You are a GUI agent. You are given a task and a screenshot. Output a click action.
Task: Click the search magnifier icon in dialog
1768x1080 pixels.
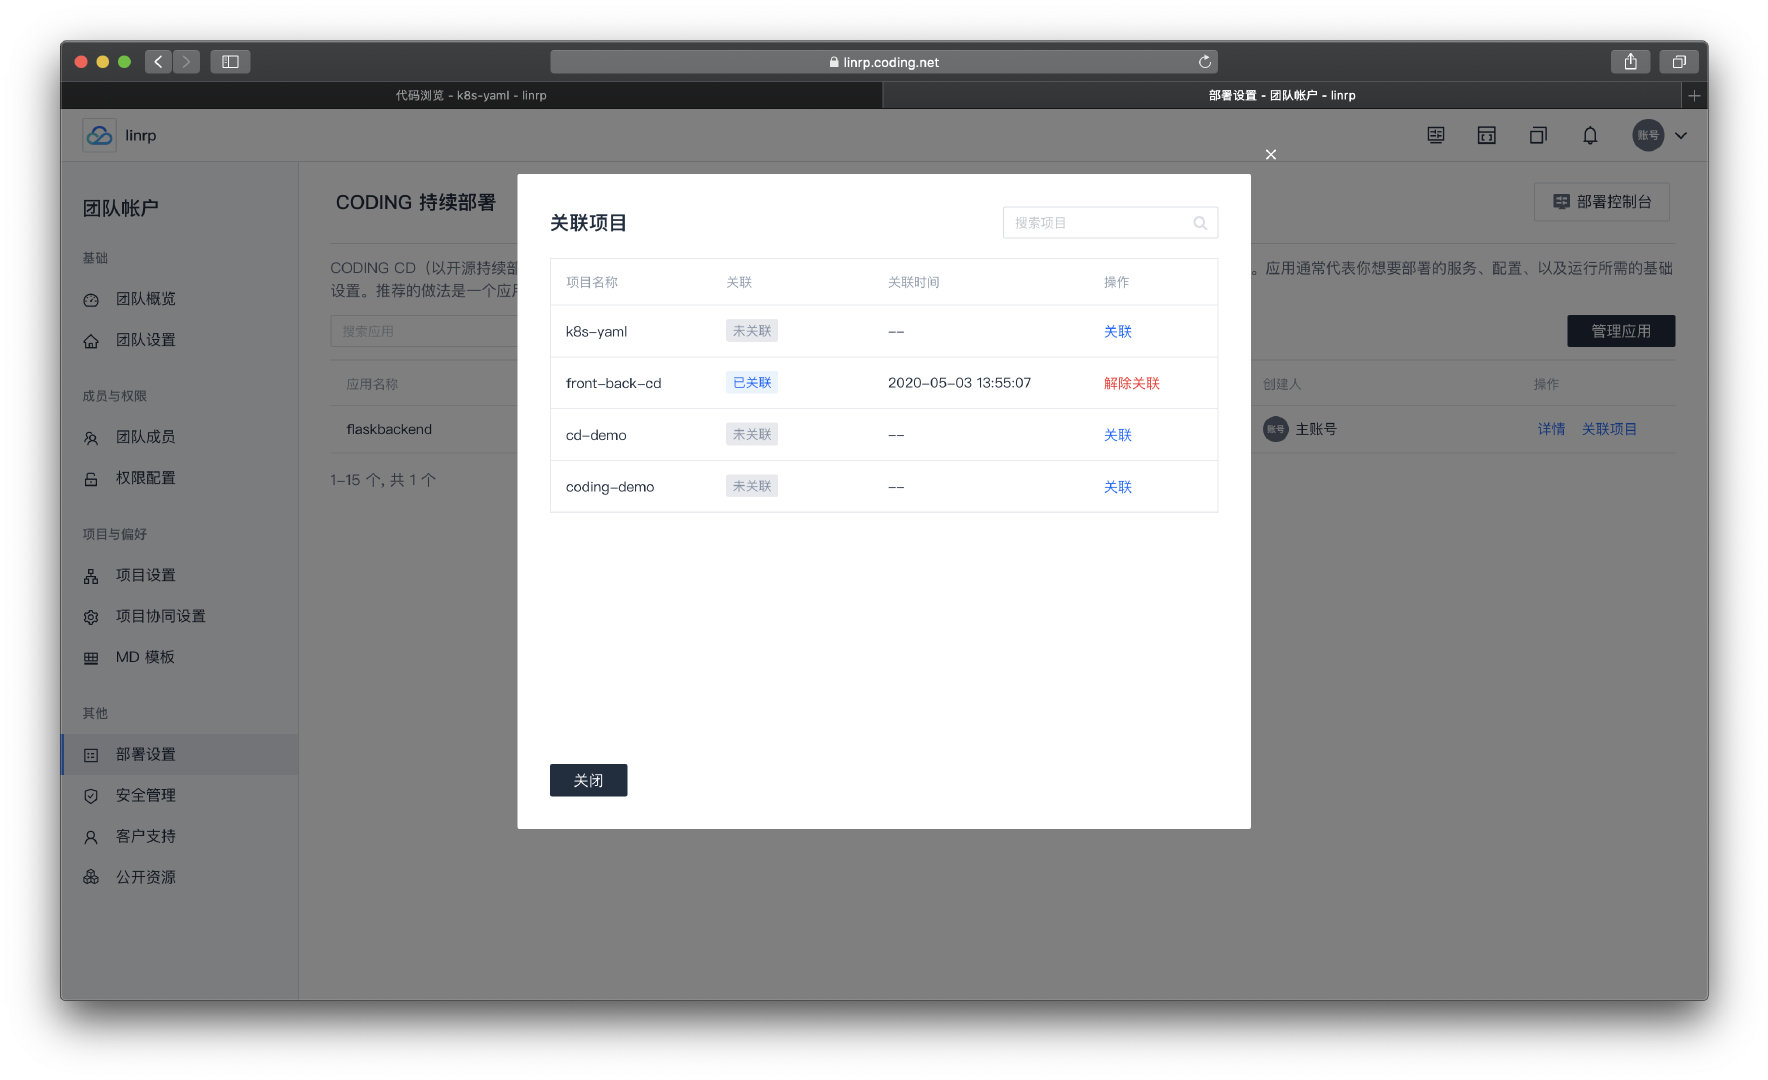(x=1200, y=223)
